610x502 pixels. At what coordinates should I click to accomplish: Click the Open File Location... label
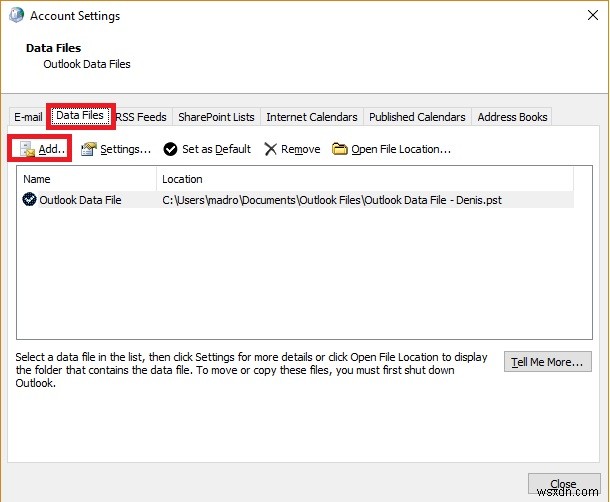(401, 149)
